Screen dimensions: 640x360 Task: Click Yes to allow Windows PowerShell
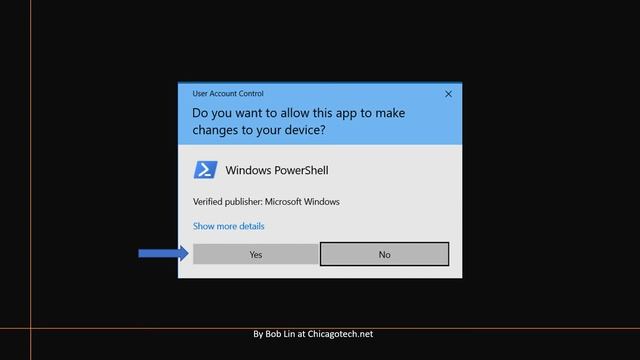[x=256, y=254]
